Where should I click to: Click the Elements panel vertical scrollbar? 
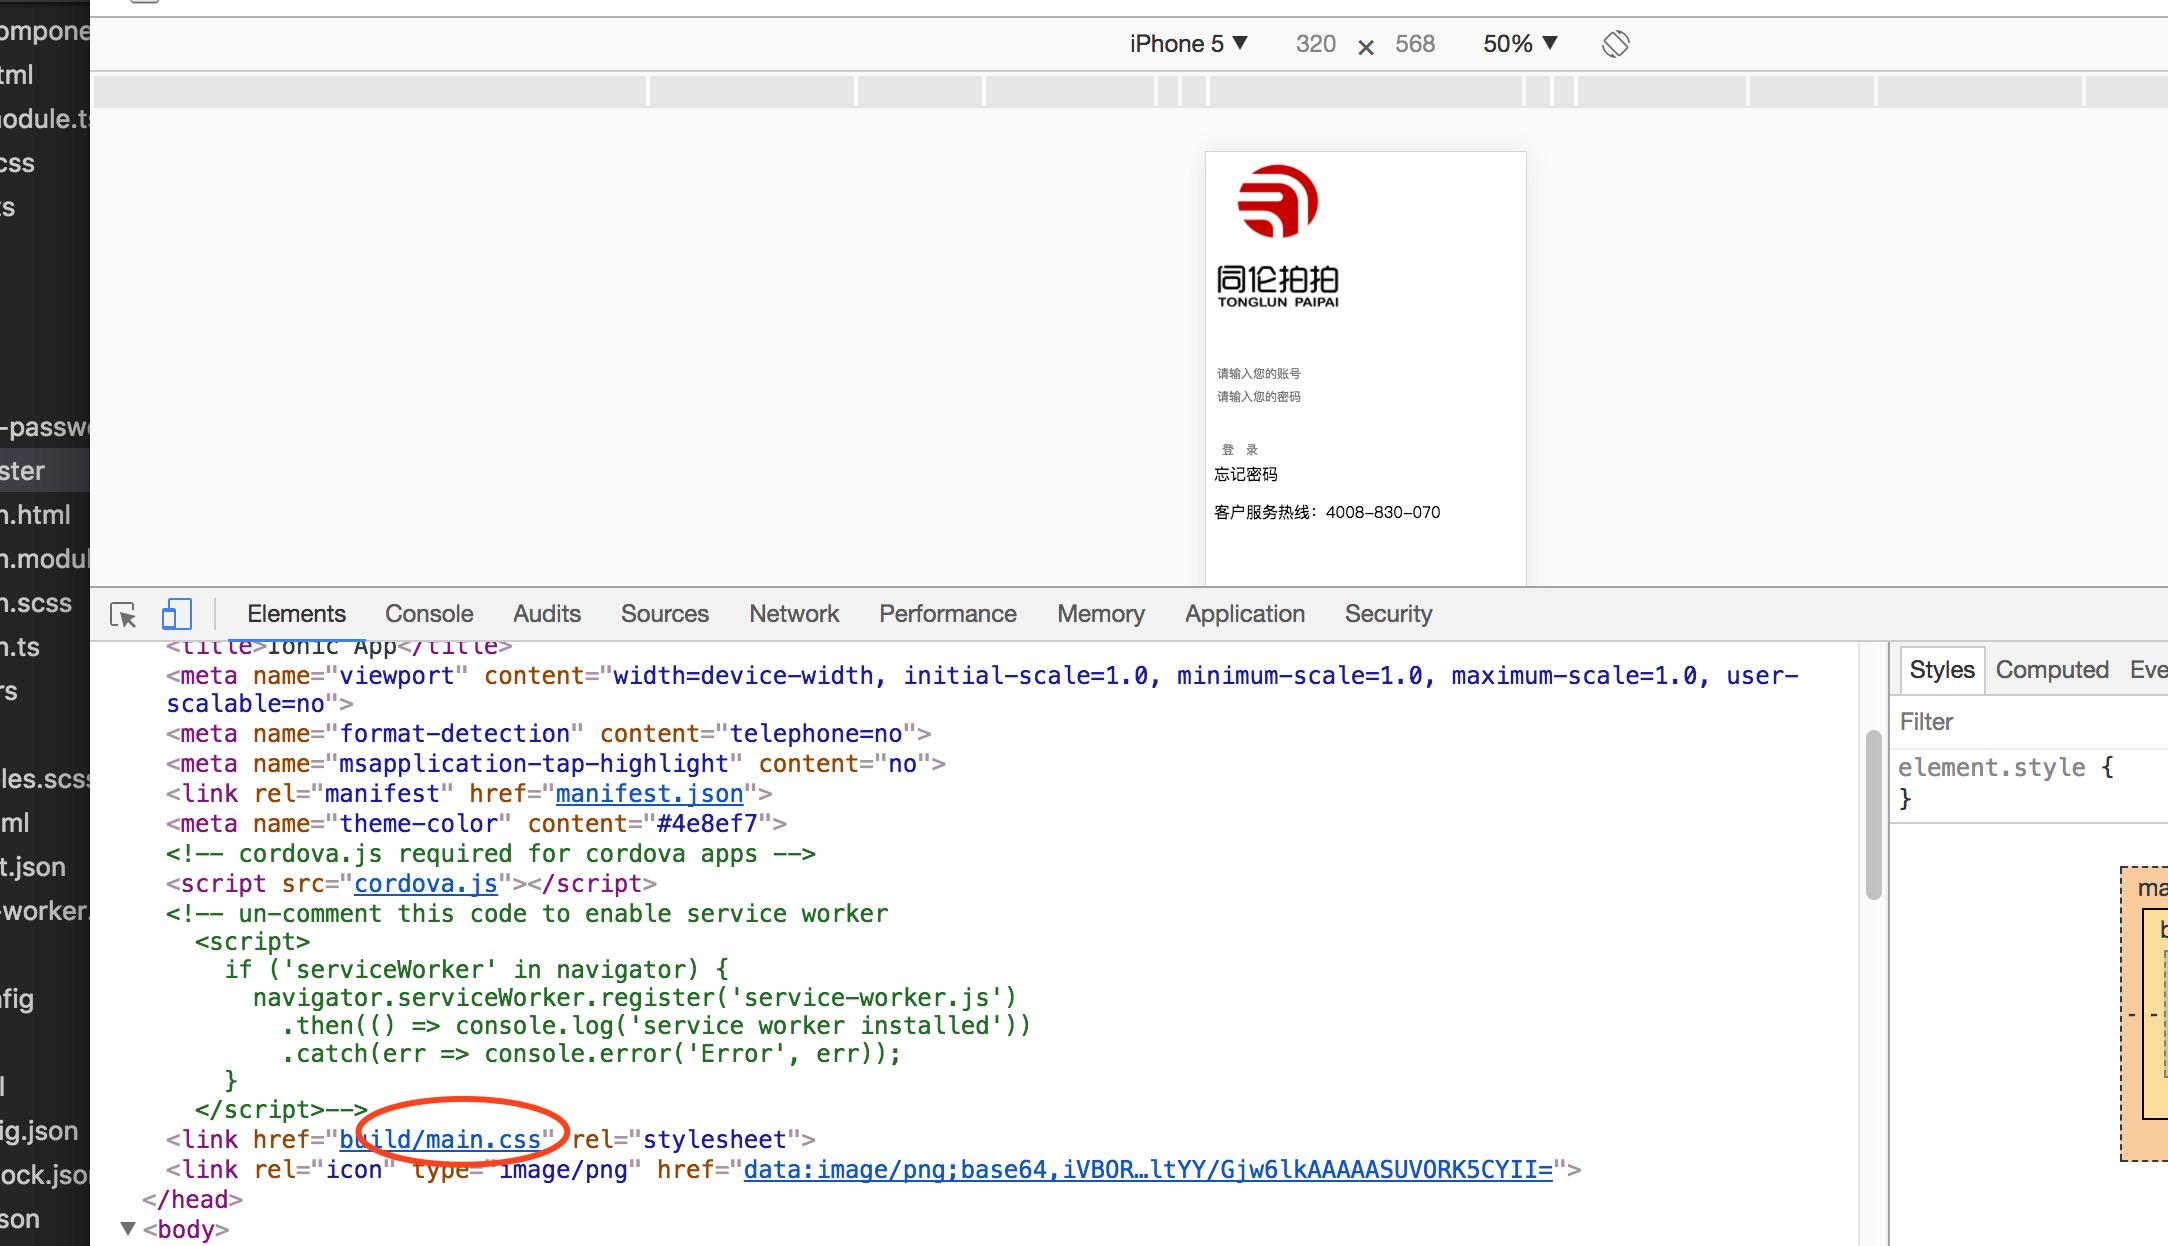(x=1873, y=815)
